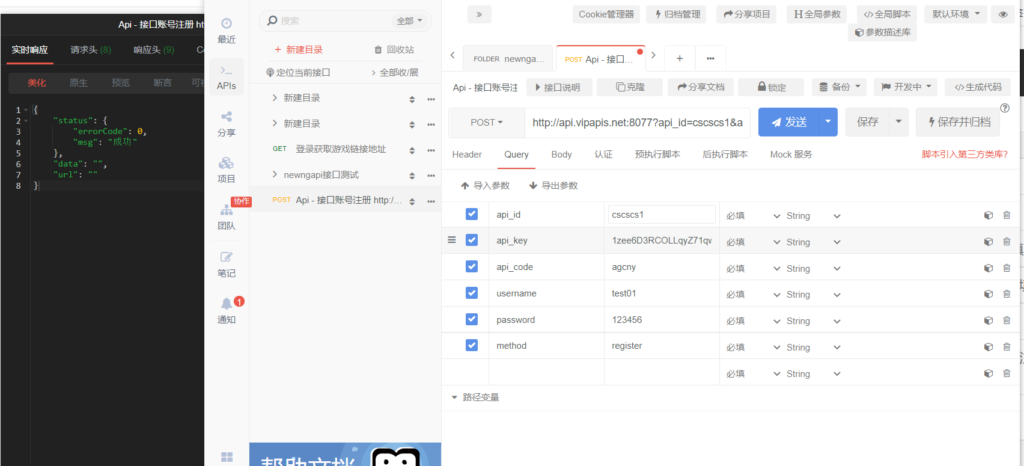Open String type dropdown on username row
The height and width of the screenshot is (466, 1024).
pos(813,294)
